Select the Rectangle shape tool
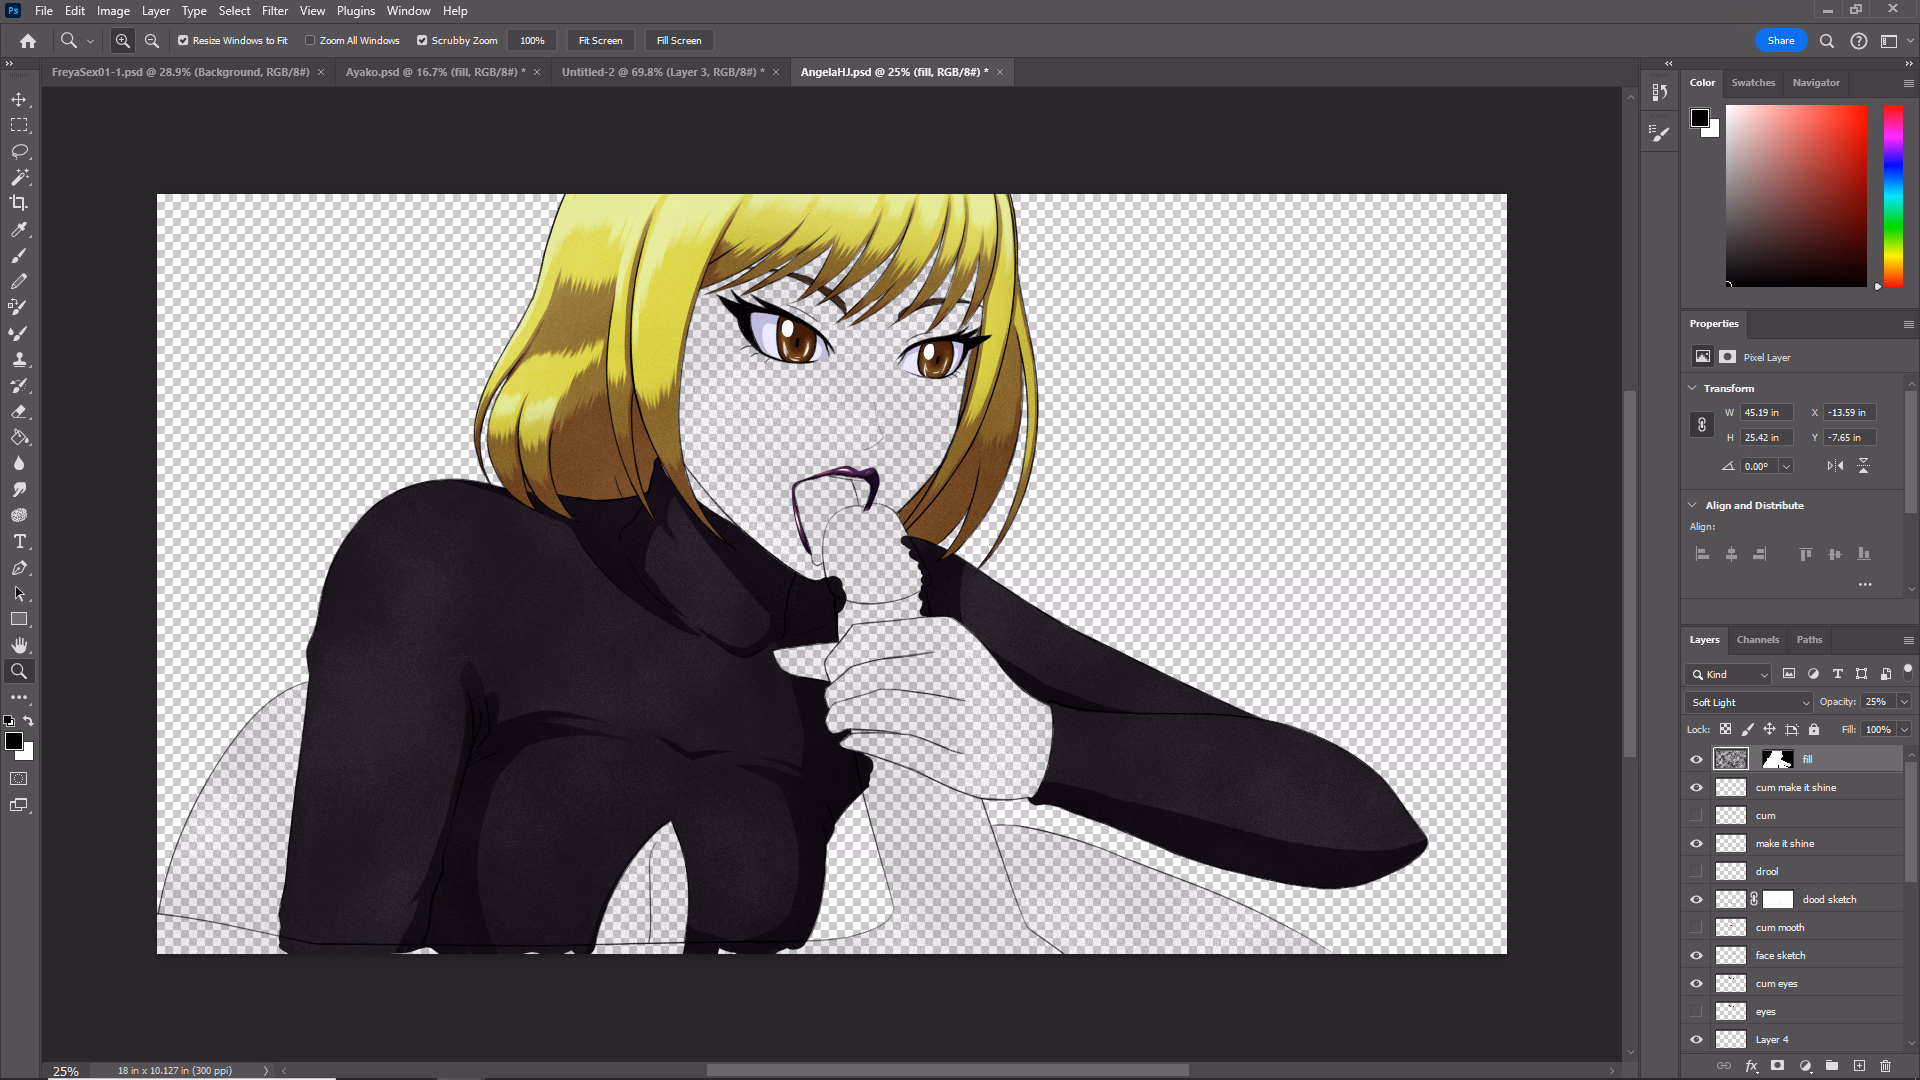The height and width of the screenshot is (1080, 1920). coord(19,619)
